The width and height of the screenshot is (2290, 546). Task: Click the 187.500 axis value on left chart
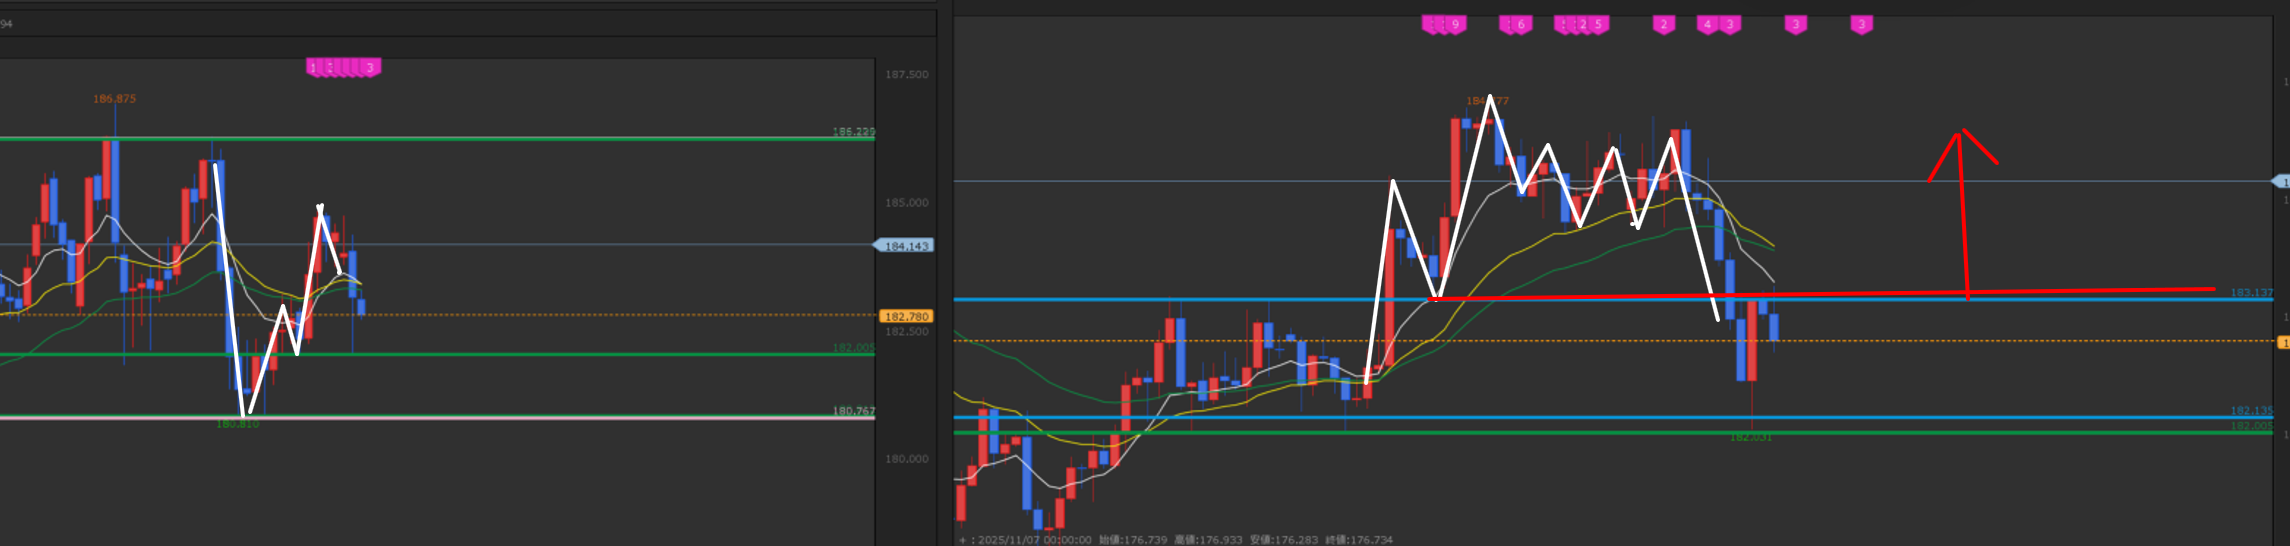click(906, 75)
